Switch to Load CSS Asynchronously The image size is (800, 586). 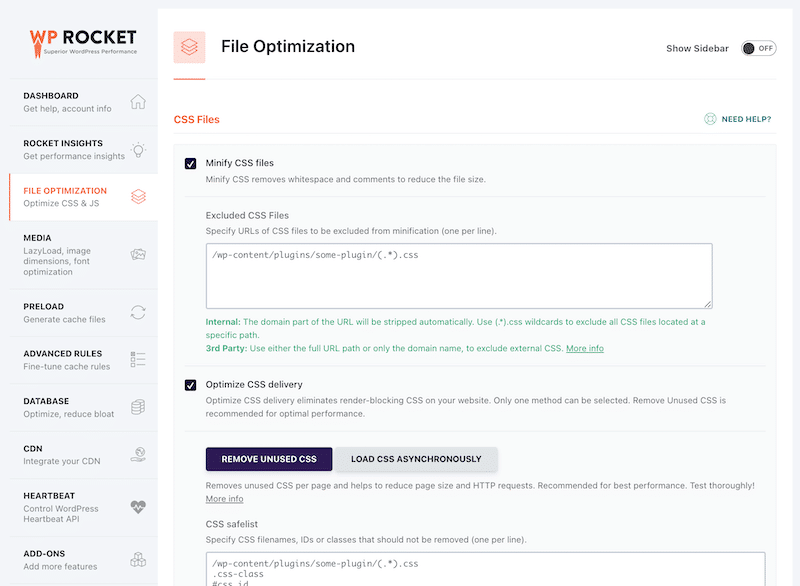(416, 459)
